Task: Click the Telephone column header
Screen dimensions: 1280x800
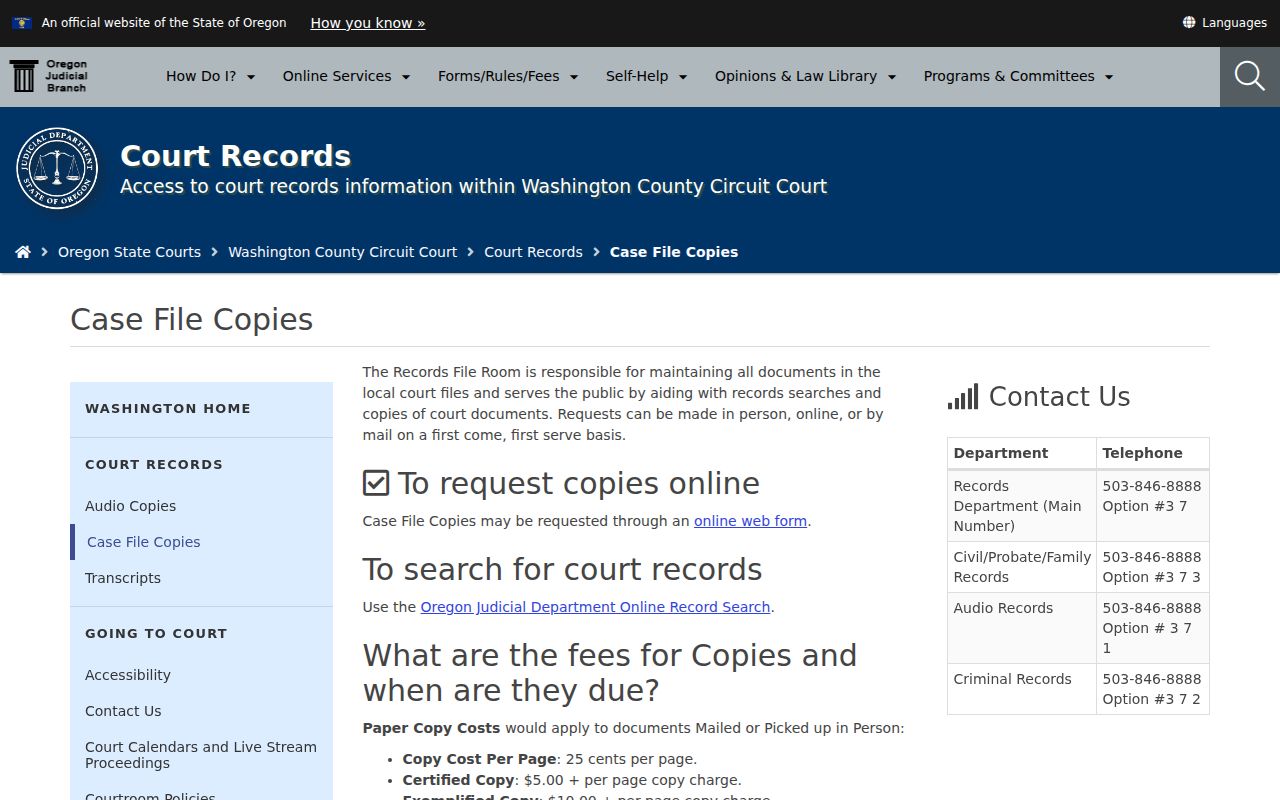Action: pyautogui.click(x=1153, y=453)
